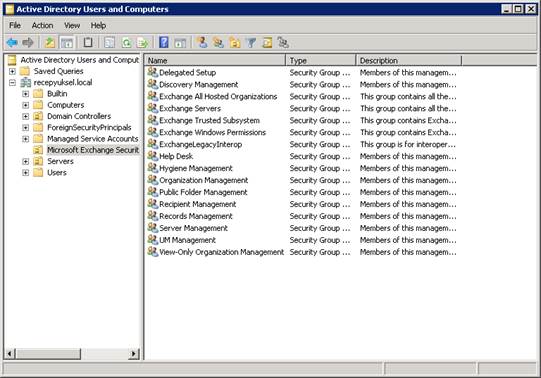Screen dimensions: 541x378
Task: Click the Export List toolbar icon
Action: click(143, 43)
